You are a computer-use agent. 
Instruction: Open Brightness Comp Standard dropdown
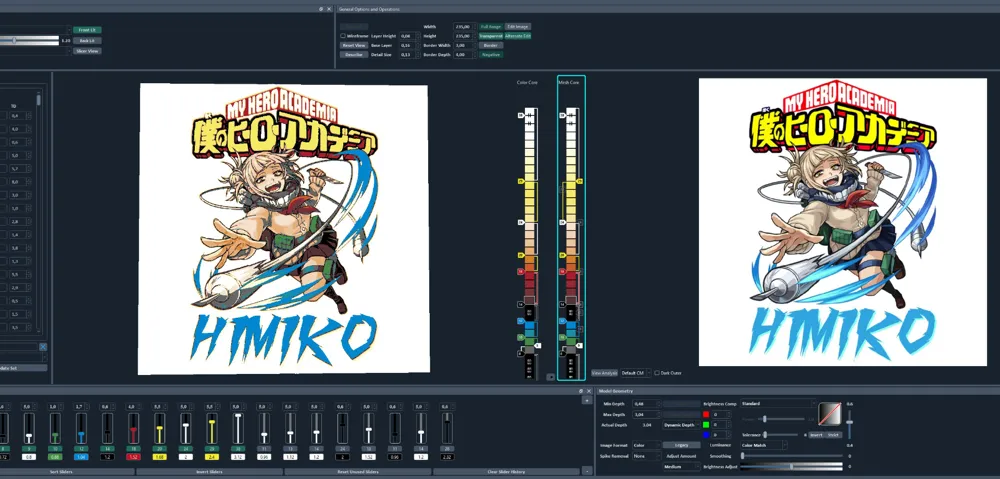pos(778,404)
